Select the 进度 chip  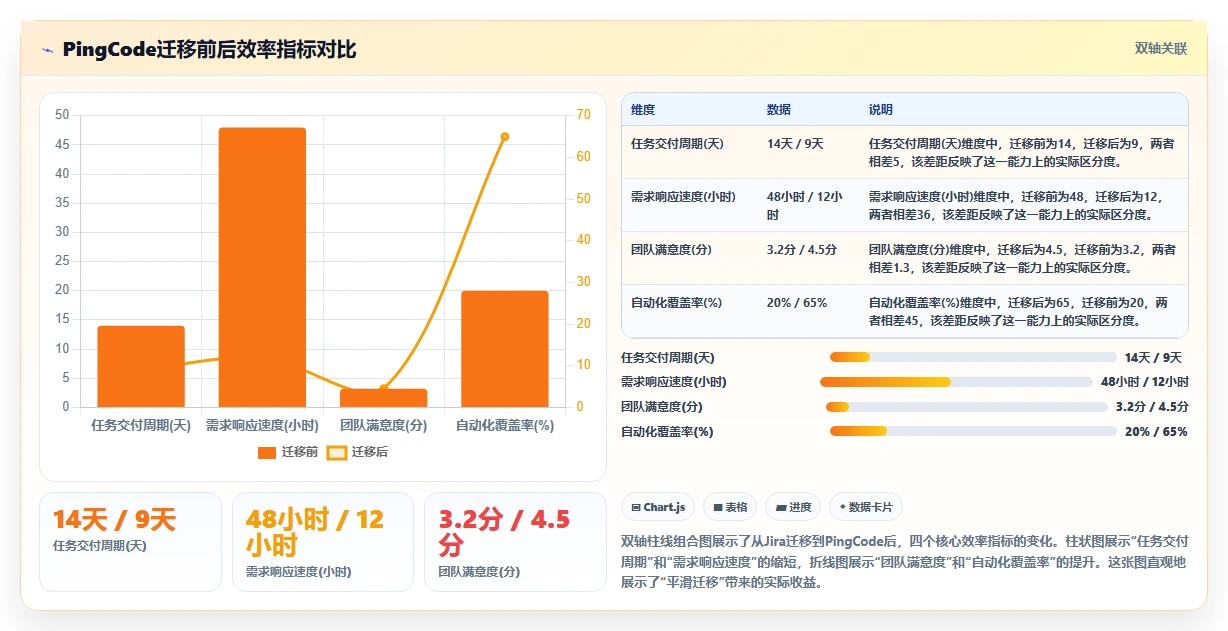793,507
